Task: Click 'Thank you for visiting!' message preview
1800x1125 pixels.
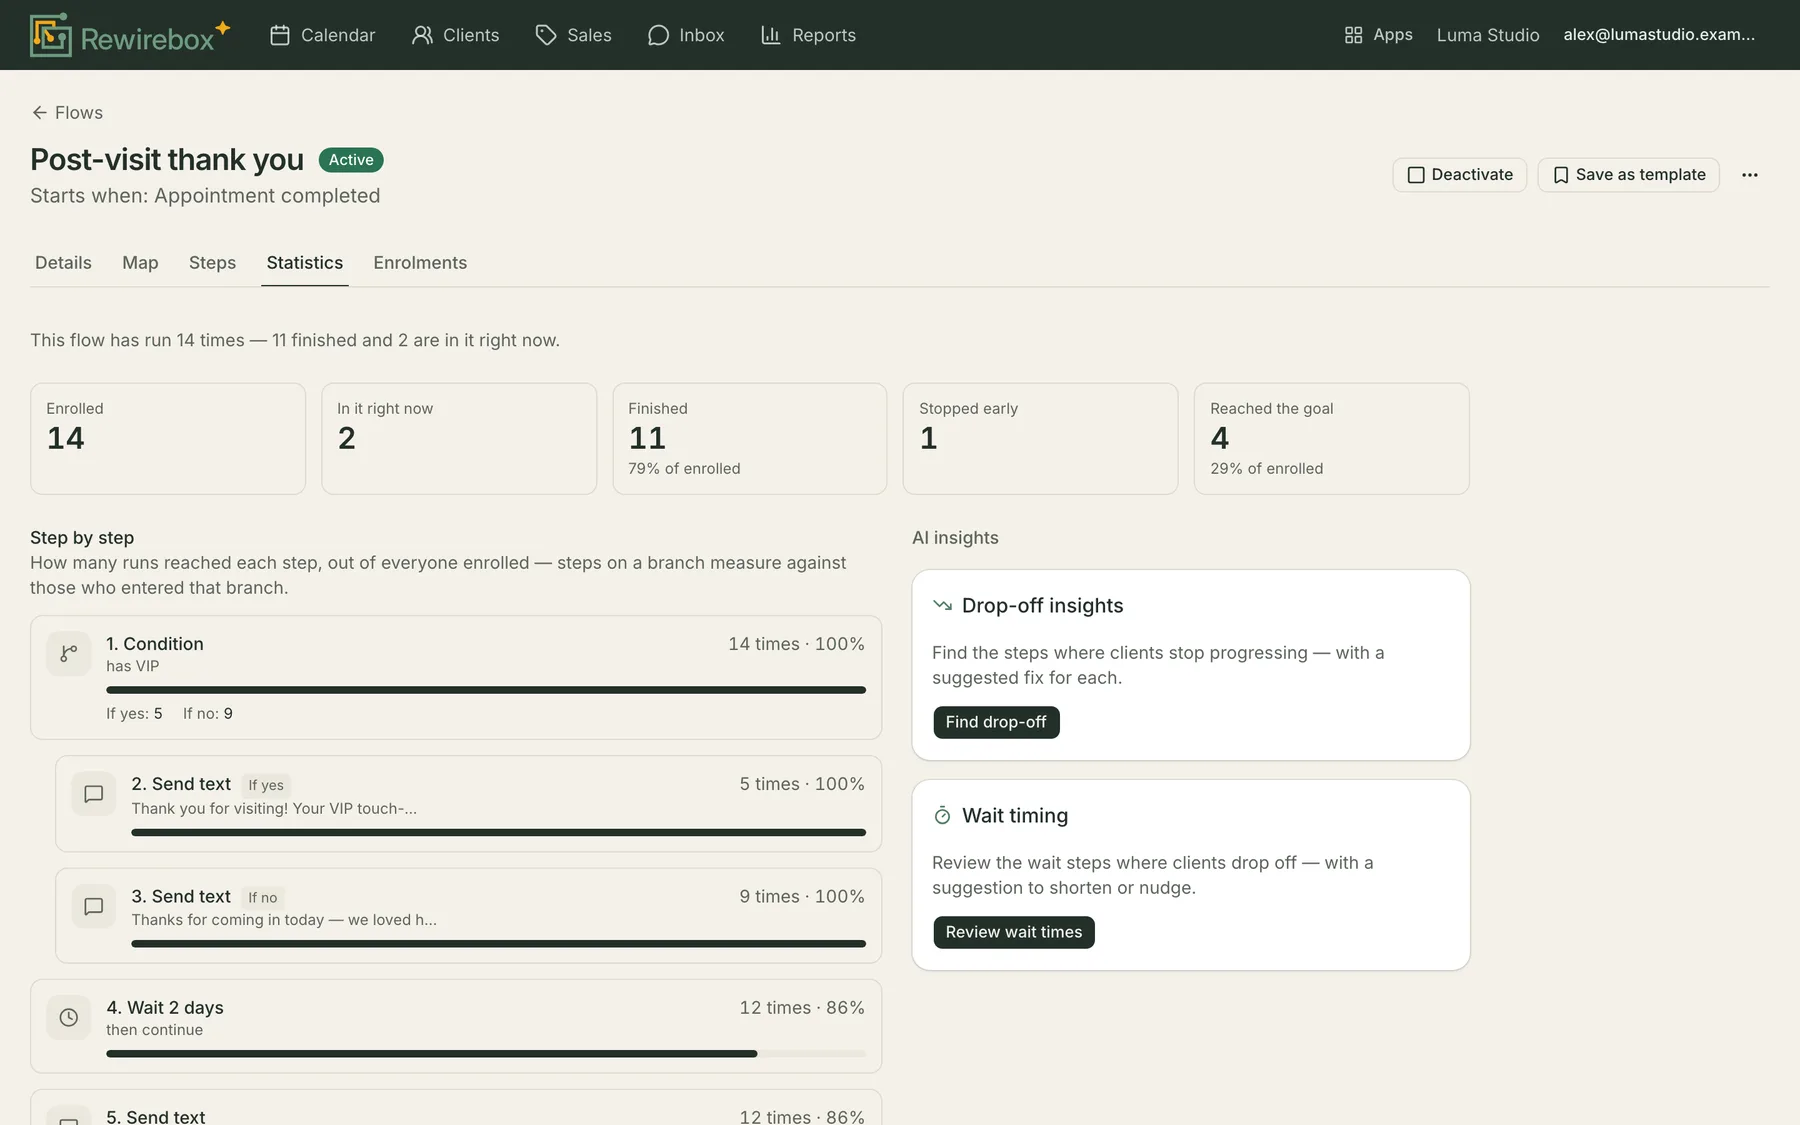Action: pyautogui.click(x=274, y=809)
